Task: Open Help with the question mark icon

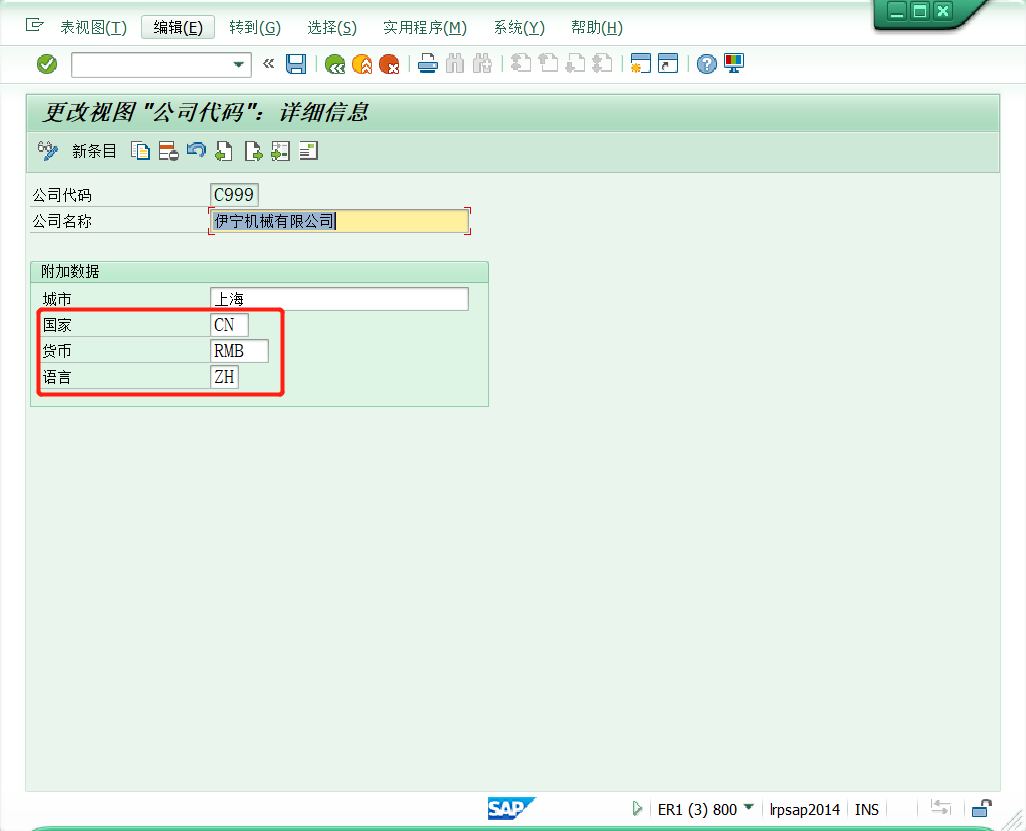Action: point(705,63)
